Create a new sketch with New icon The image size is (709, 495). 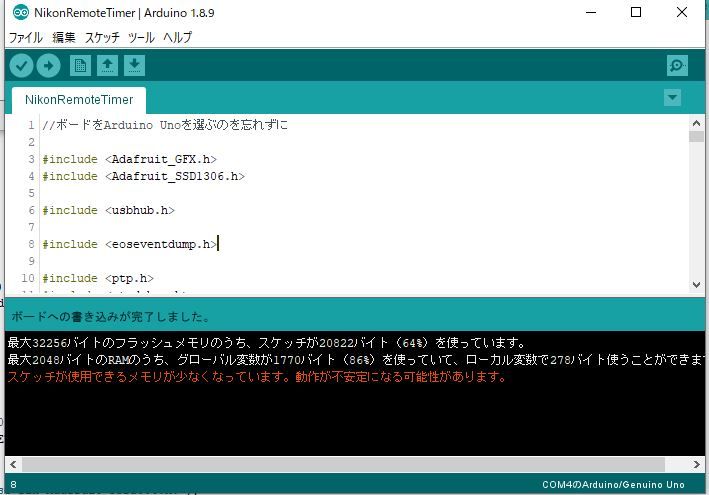80,66
